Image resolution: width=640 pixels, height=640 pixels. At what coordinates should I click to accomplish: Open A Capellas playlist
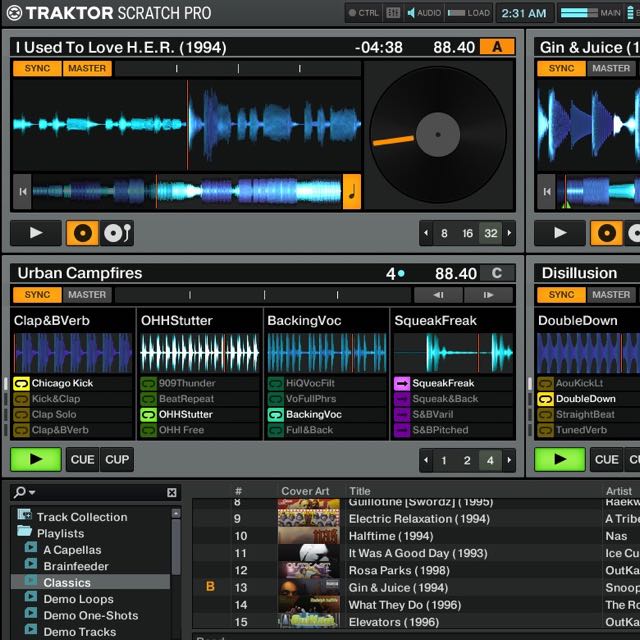click(72, 550)
